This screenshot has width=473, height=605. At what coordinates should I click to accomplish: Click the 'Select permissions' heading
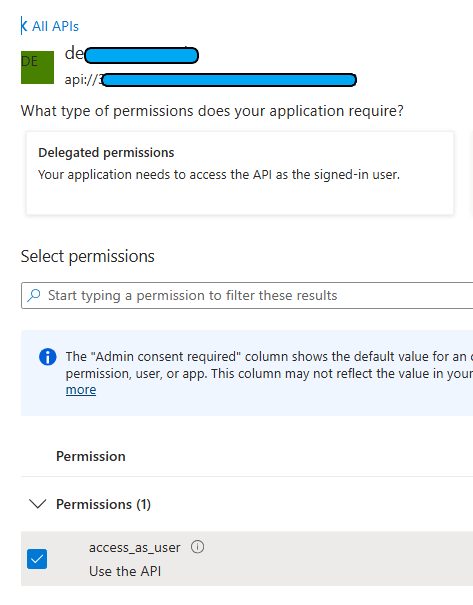[88, 256]
